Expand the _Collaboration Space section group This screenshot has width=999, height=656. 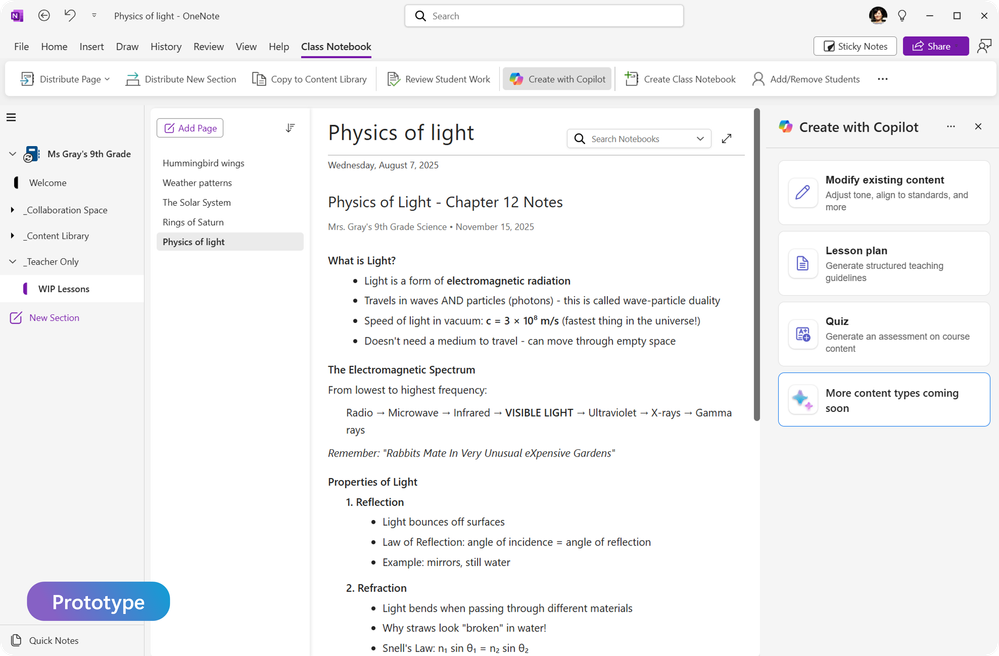(13, 210)
